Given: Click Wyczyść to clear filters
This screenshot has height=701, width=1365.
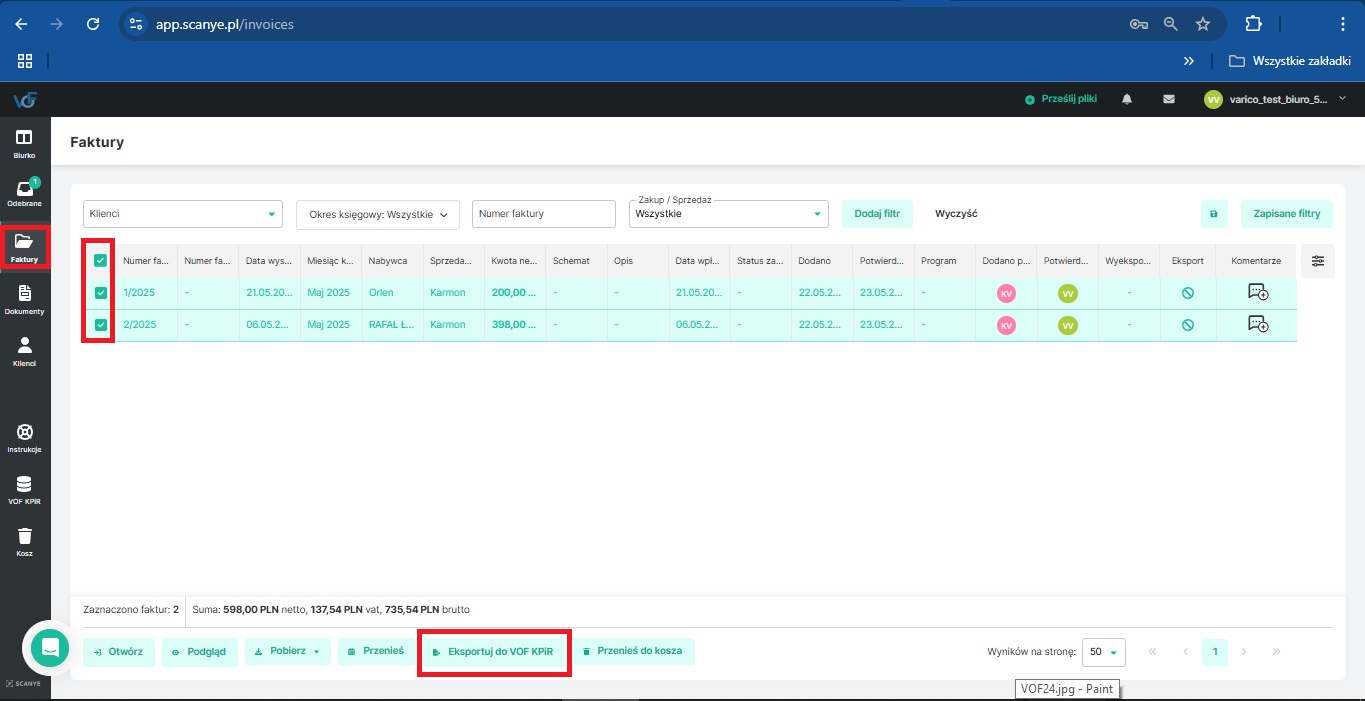Looking at the screenshot, I should [x=956, y=214].
